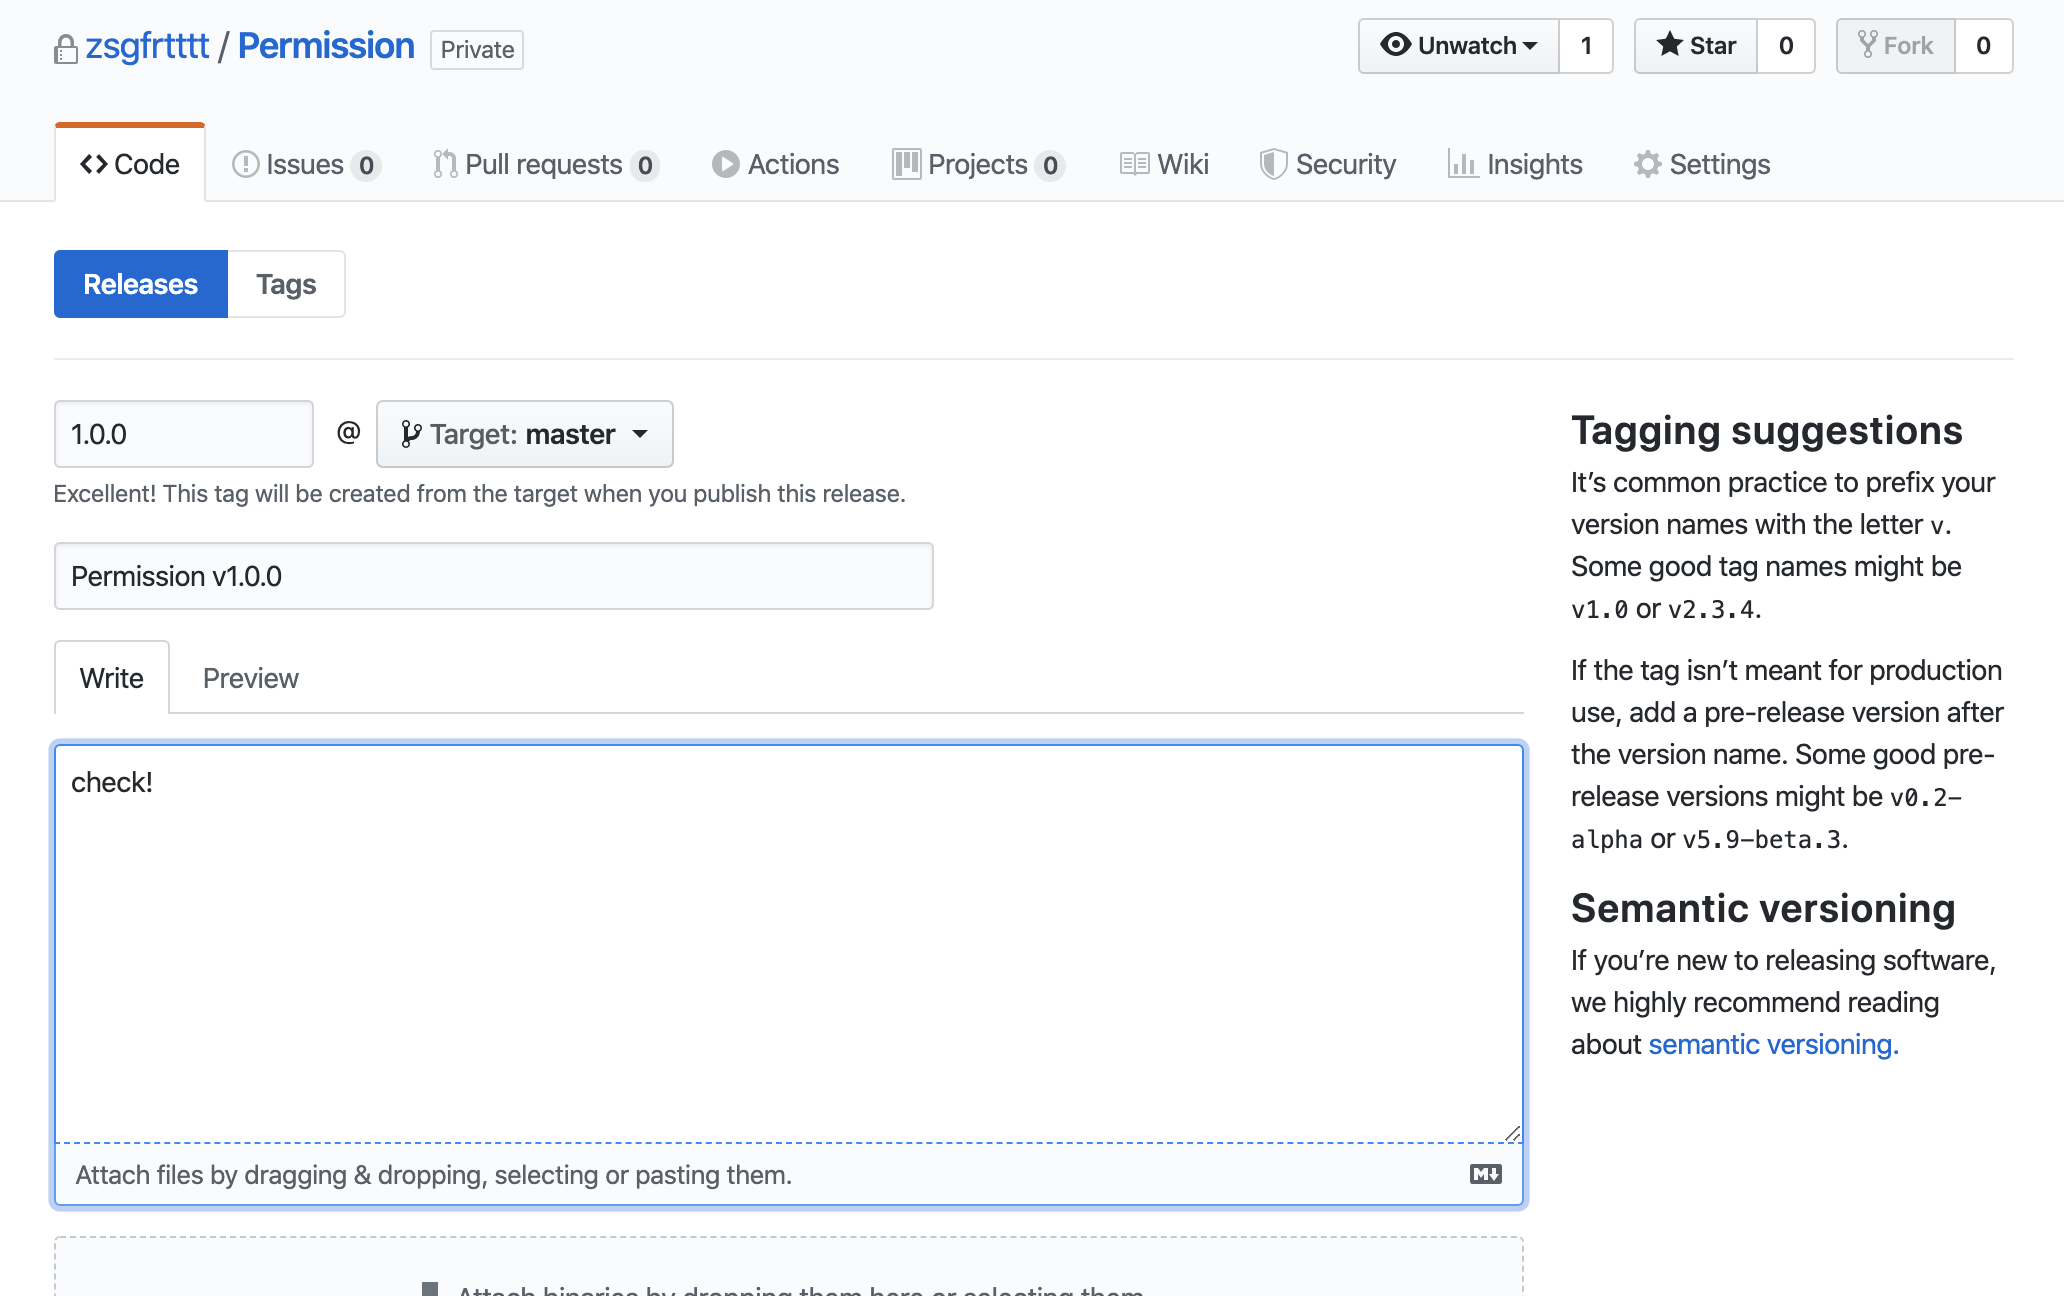Open the Projects board tab

(978, 164)
